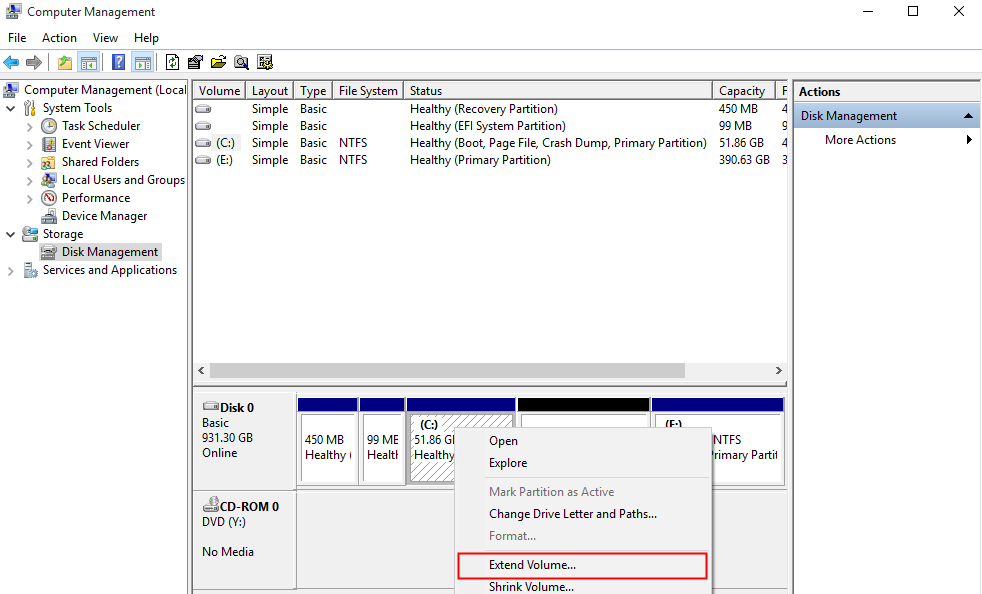Image resolution: width=982 pixels, height=594 pixels.
Task: Click the Refresh toolbar icon
Action: pos(172,62)
